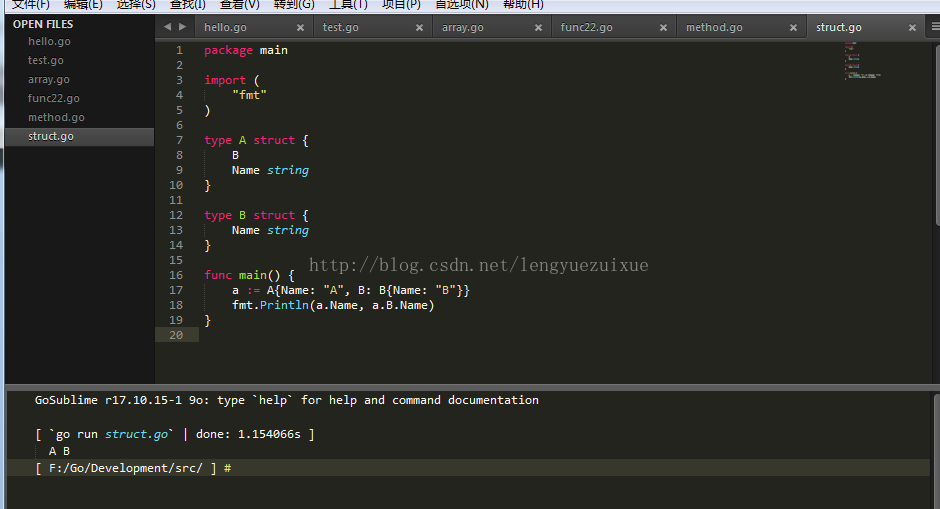
Task: Open the 首选项(N) menu
Action: (x=462, y=5)
